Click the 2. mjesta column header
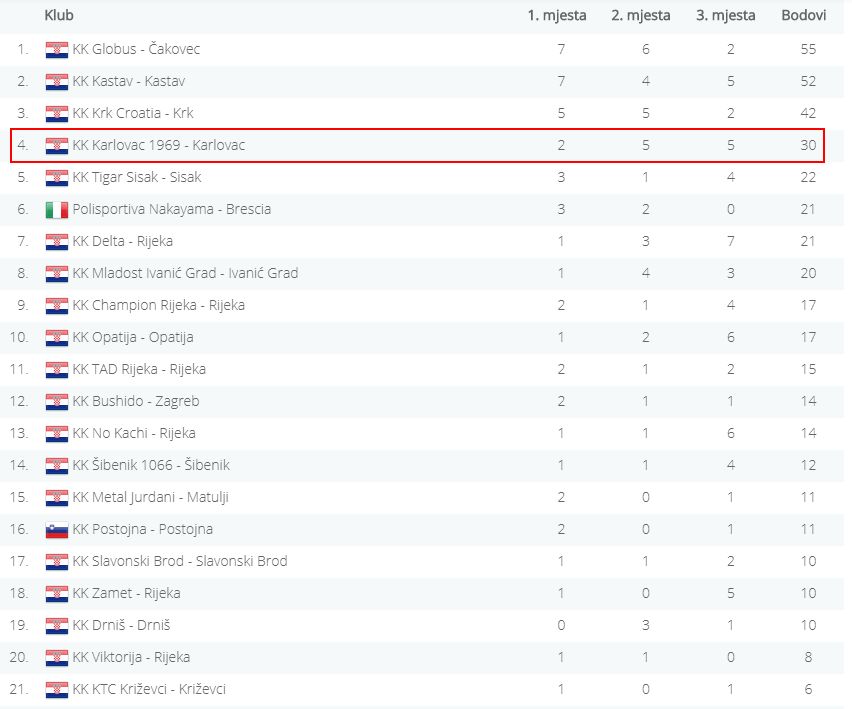Screen dimensions: 852x709 tap(641, 15)
